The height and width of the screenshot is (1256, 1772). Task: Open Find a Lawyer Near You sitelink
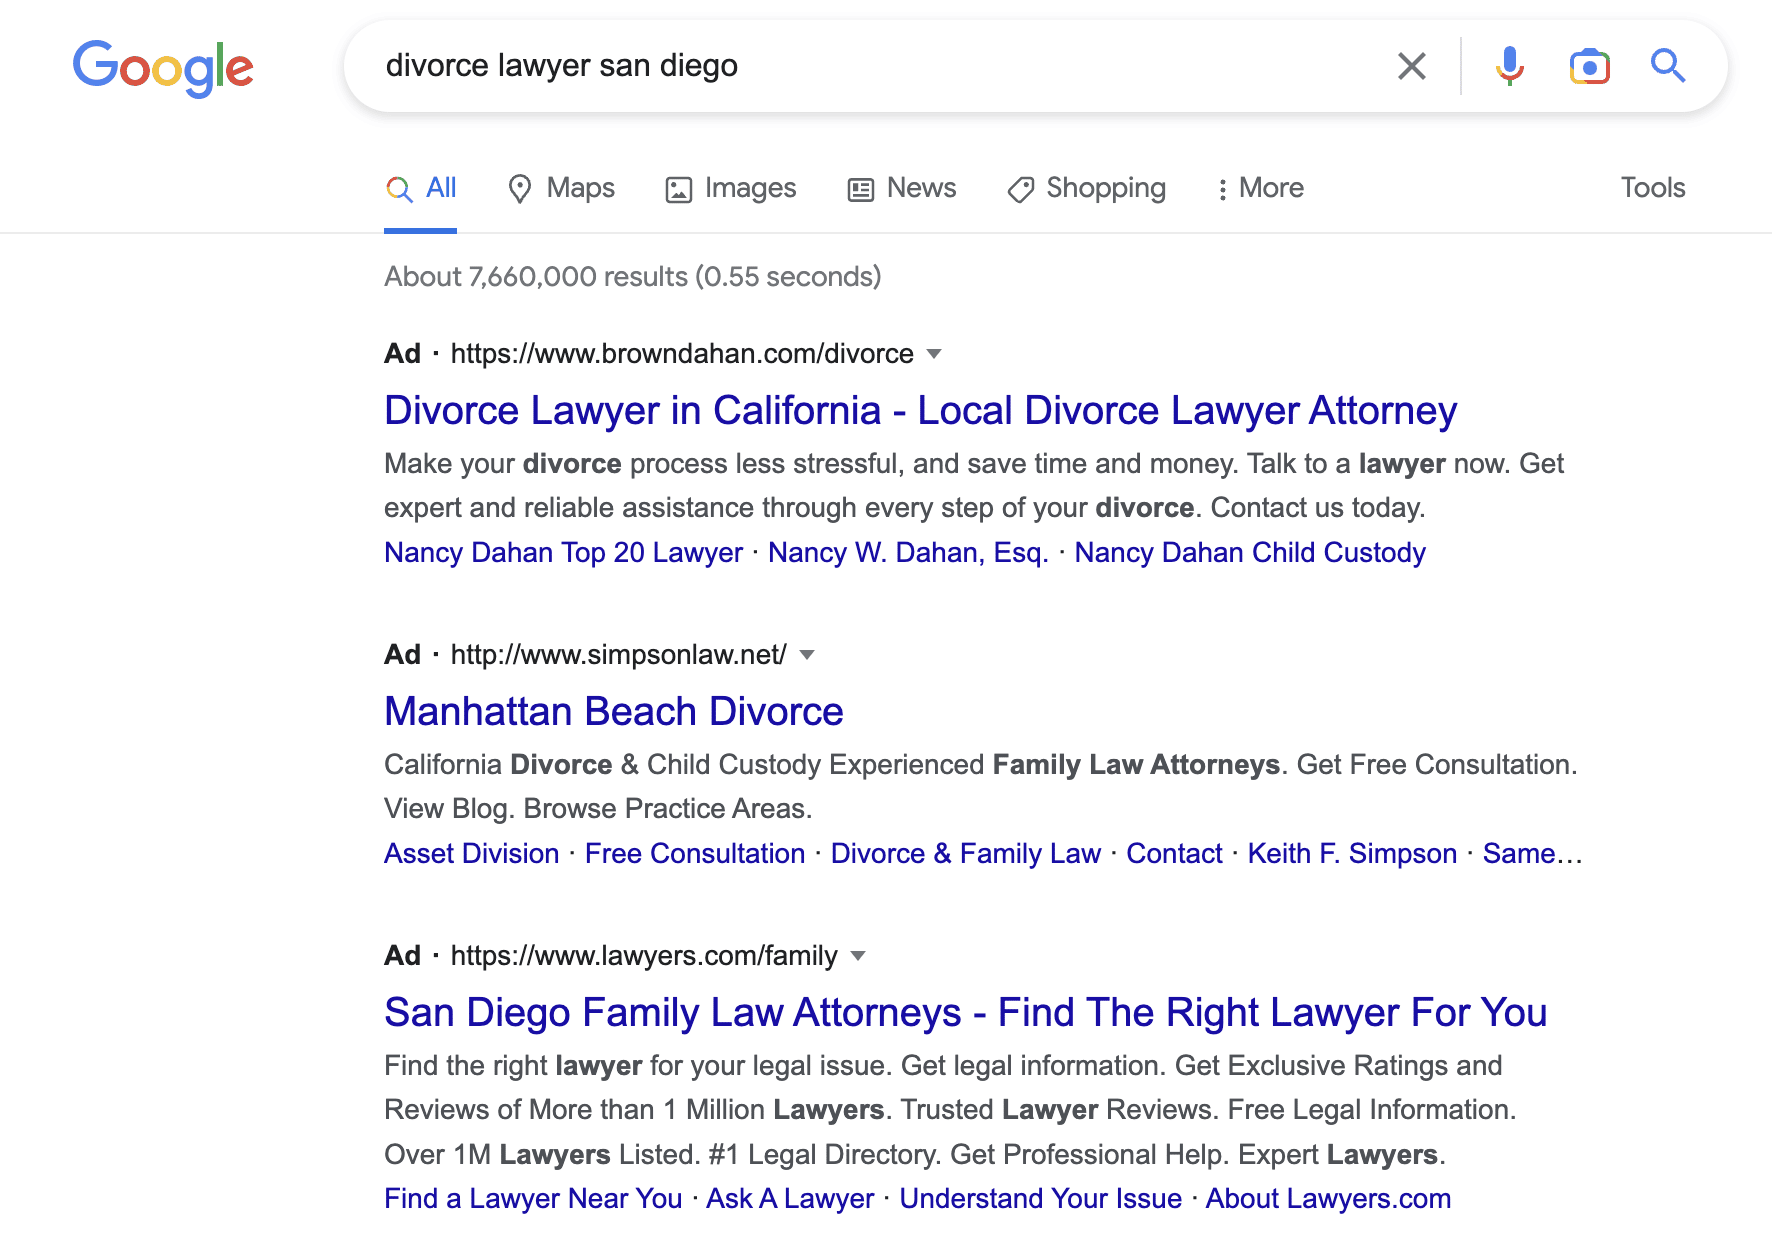(533, 1199)
